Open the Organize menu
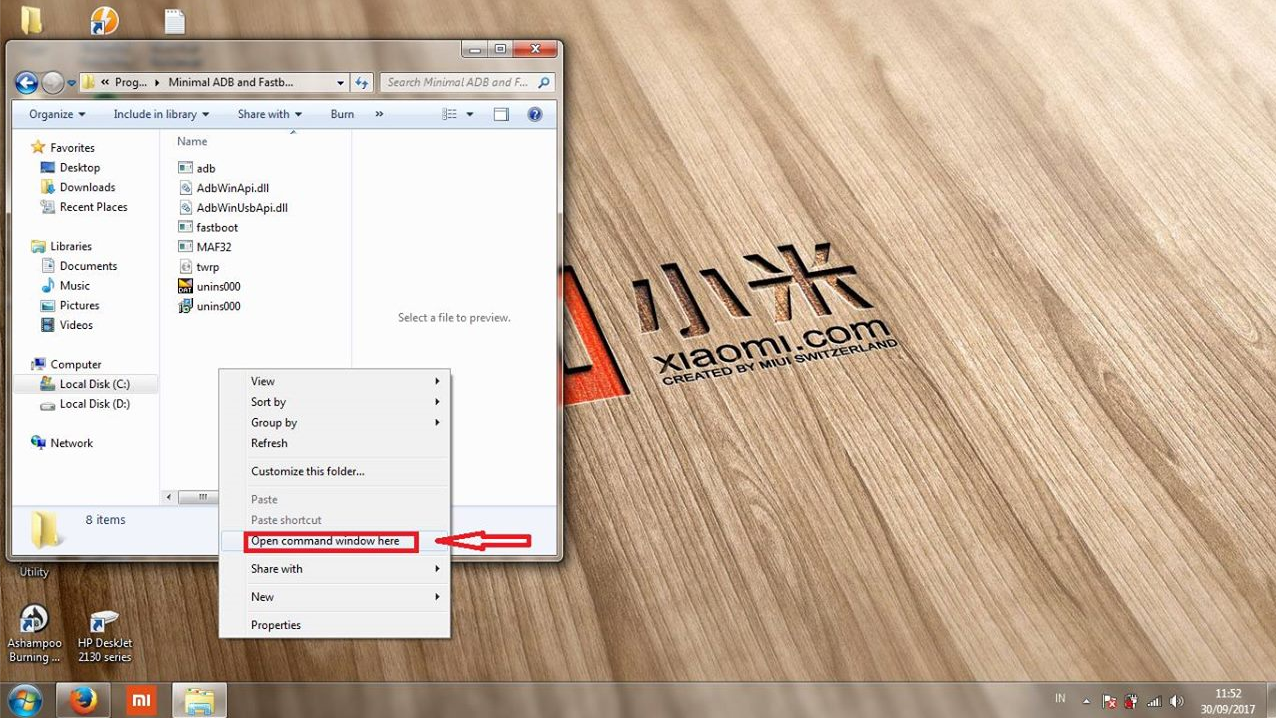The image size is (1276, 718). pyautogui.click(x=57, y=114)
